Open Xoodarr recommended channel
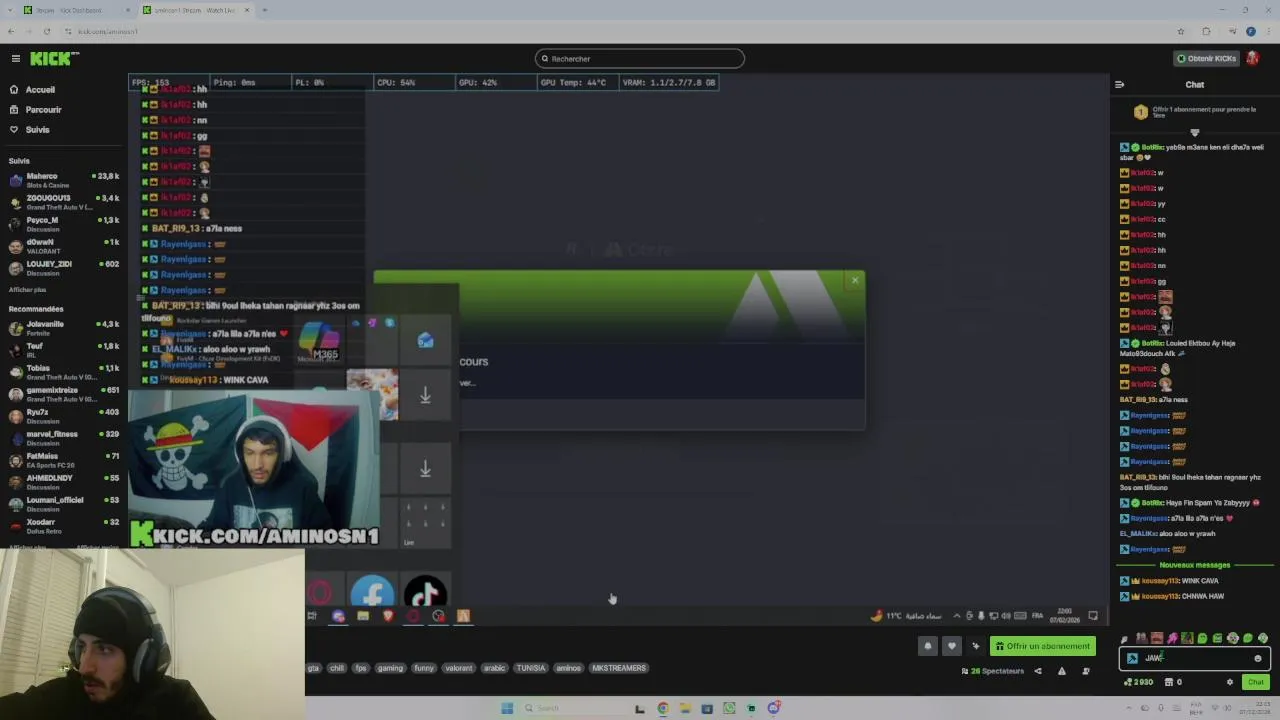 coord(64,526)
